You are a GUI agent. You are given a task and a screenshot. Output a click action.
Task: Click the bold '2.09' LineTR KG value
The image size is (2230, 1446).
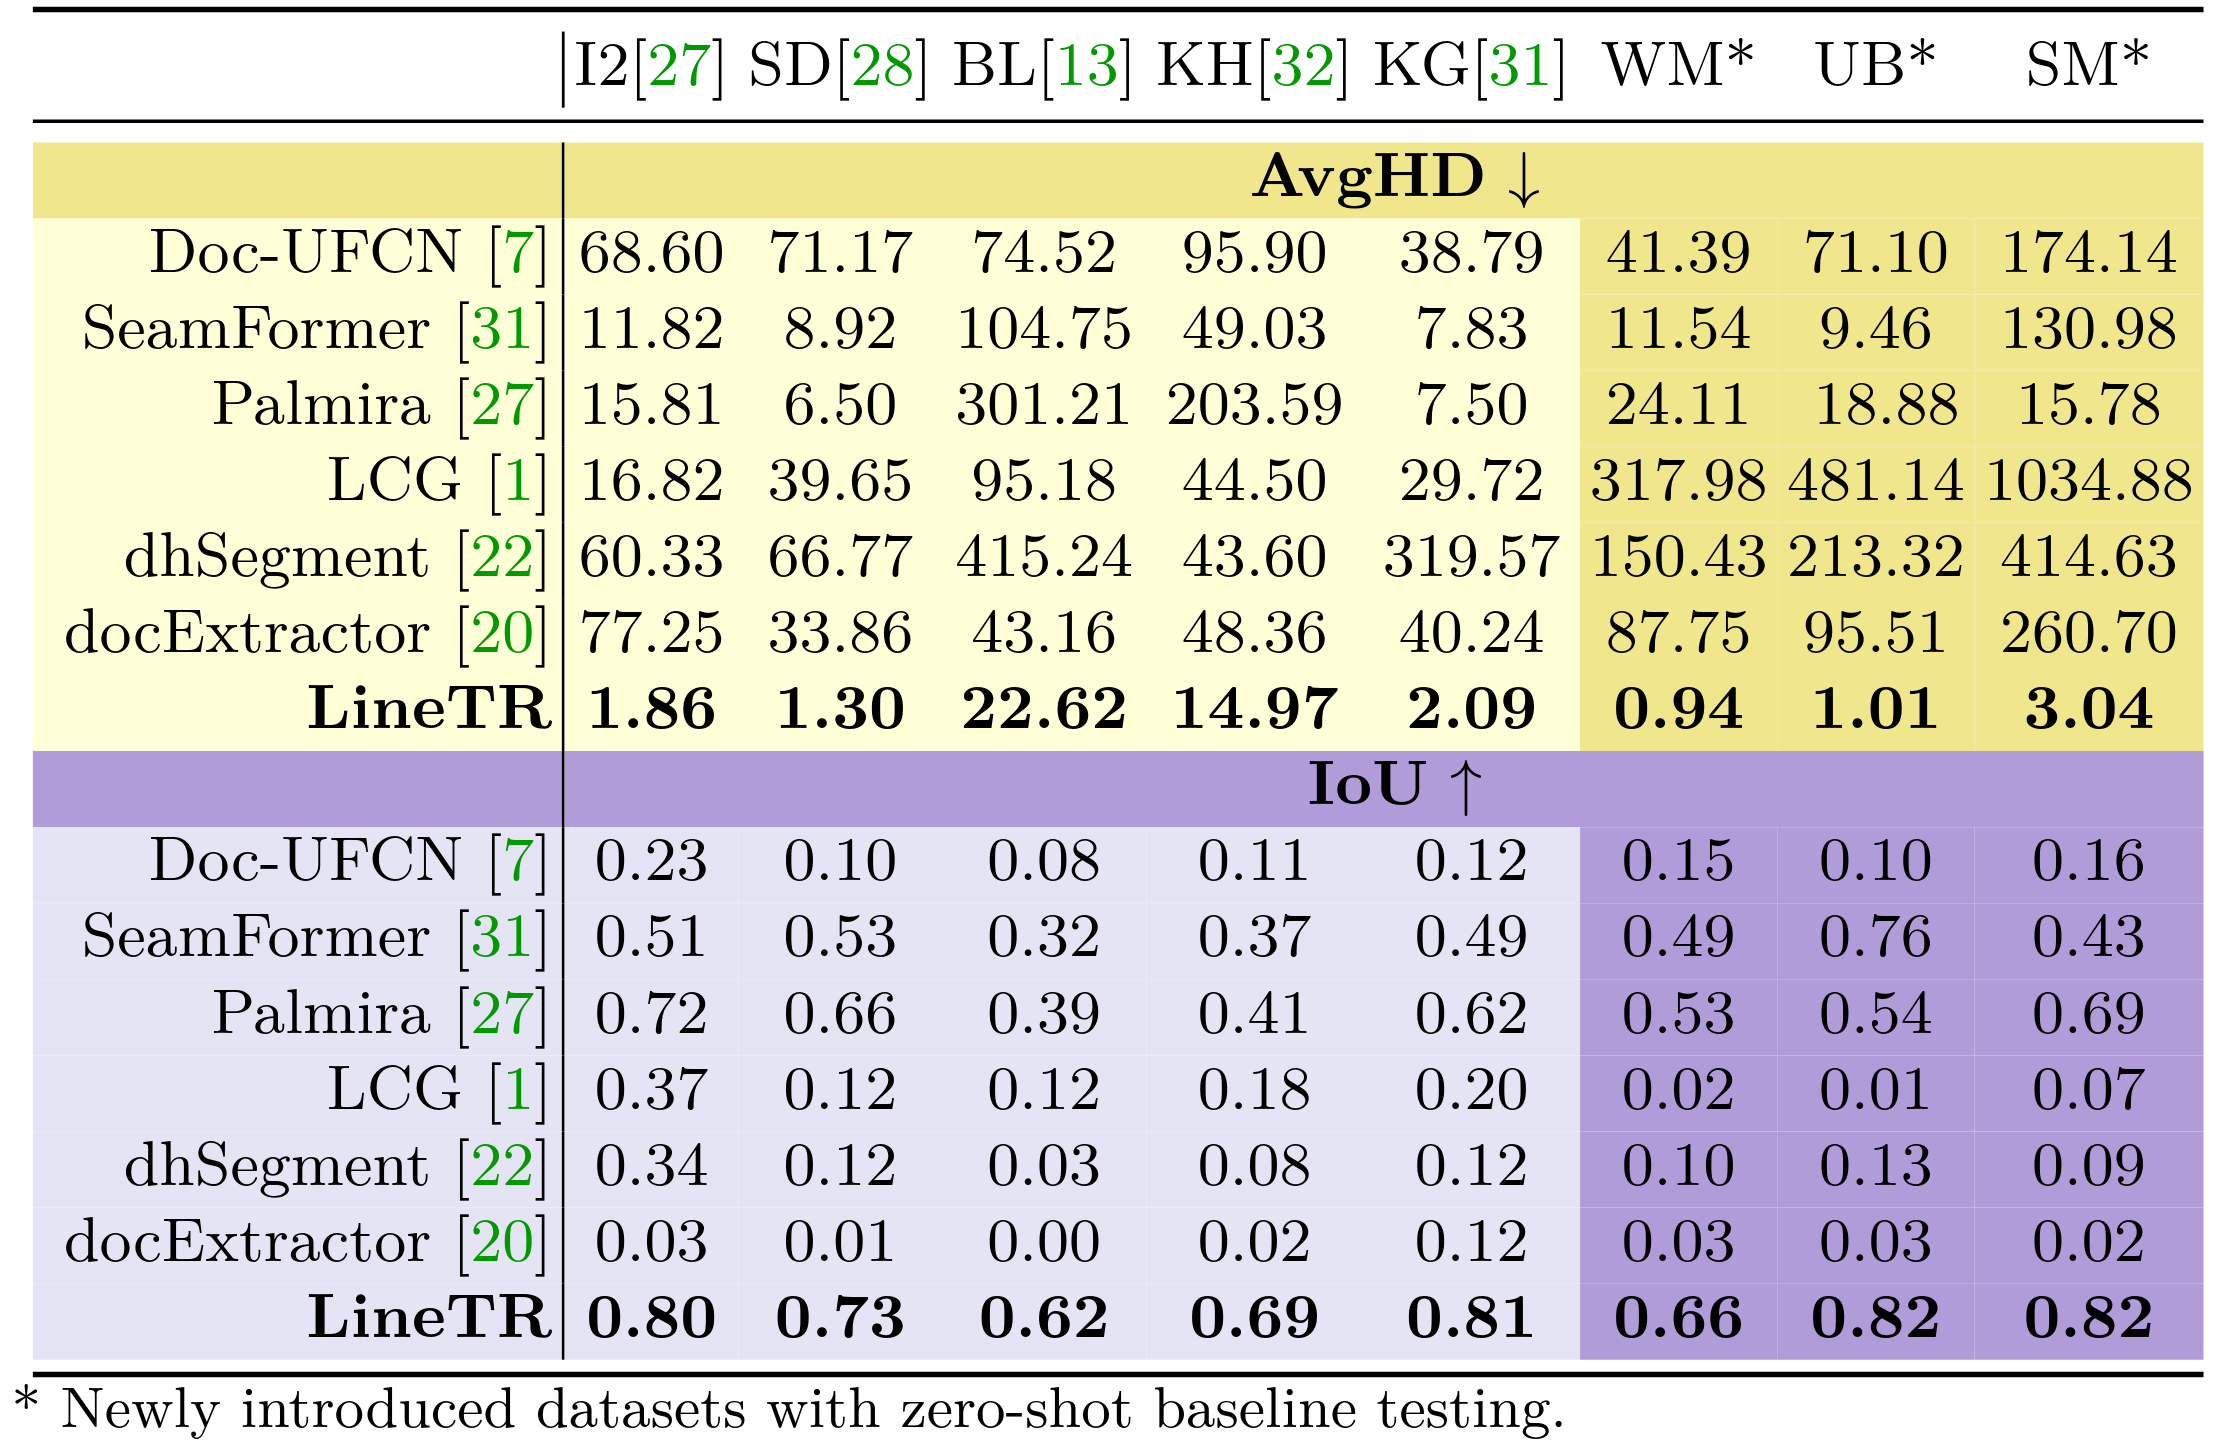(x=1471, y=709)
